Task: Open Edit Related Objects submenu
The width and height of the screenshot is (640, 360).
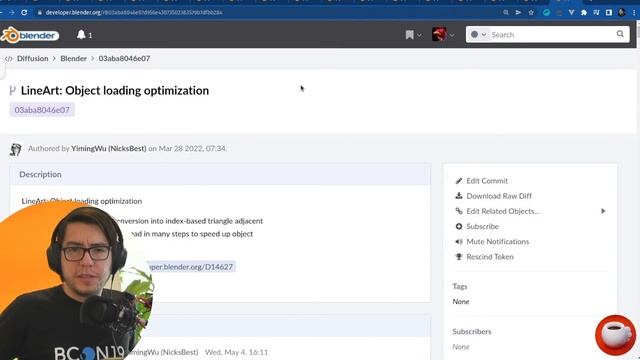Action: tap(503, 211)
